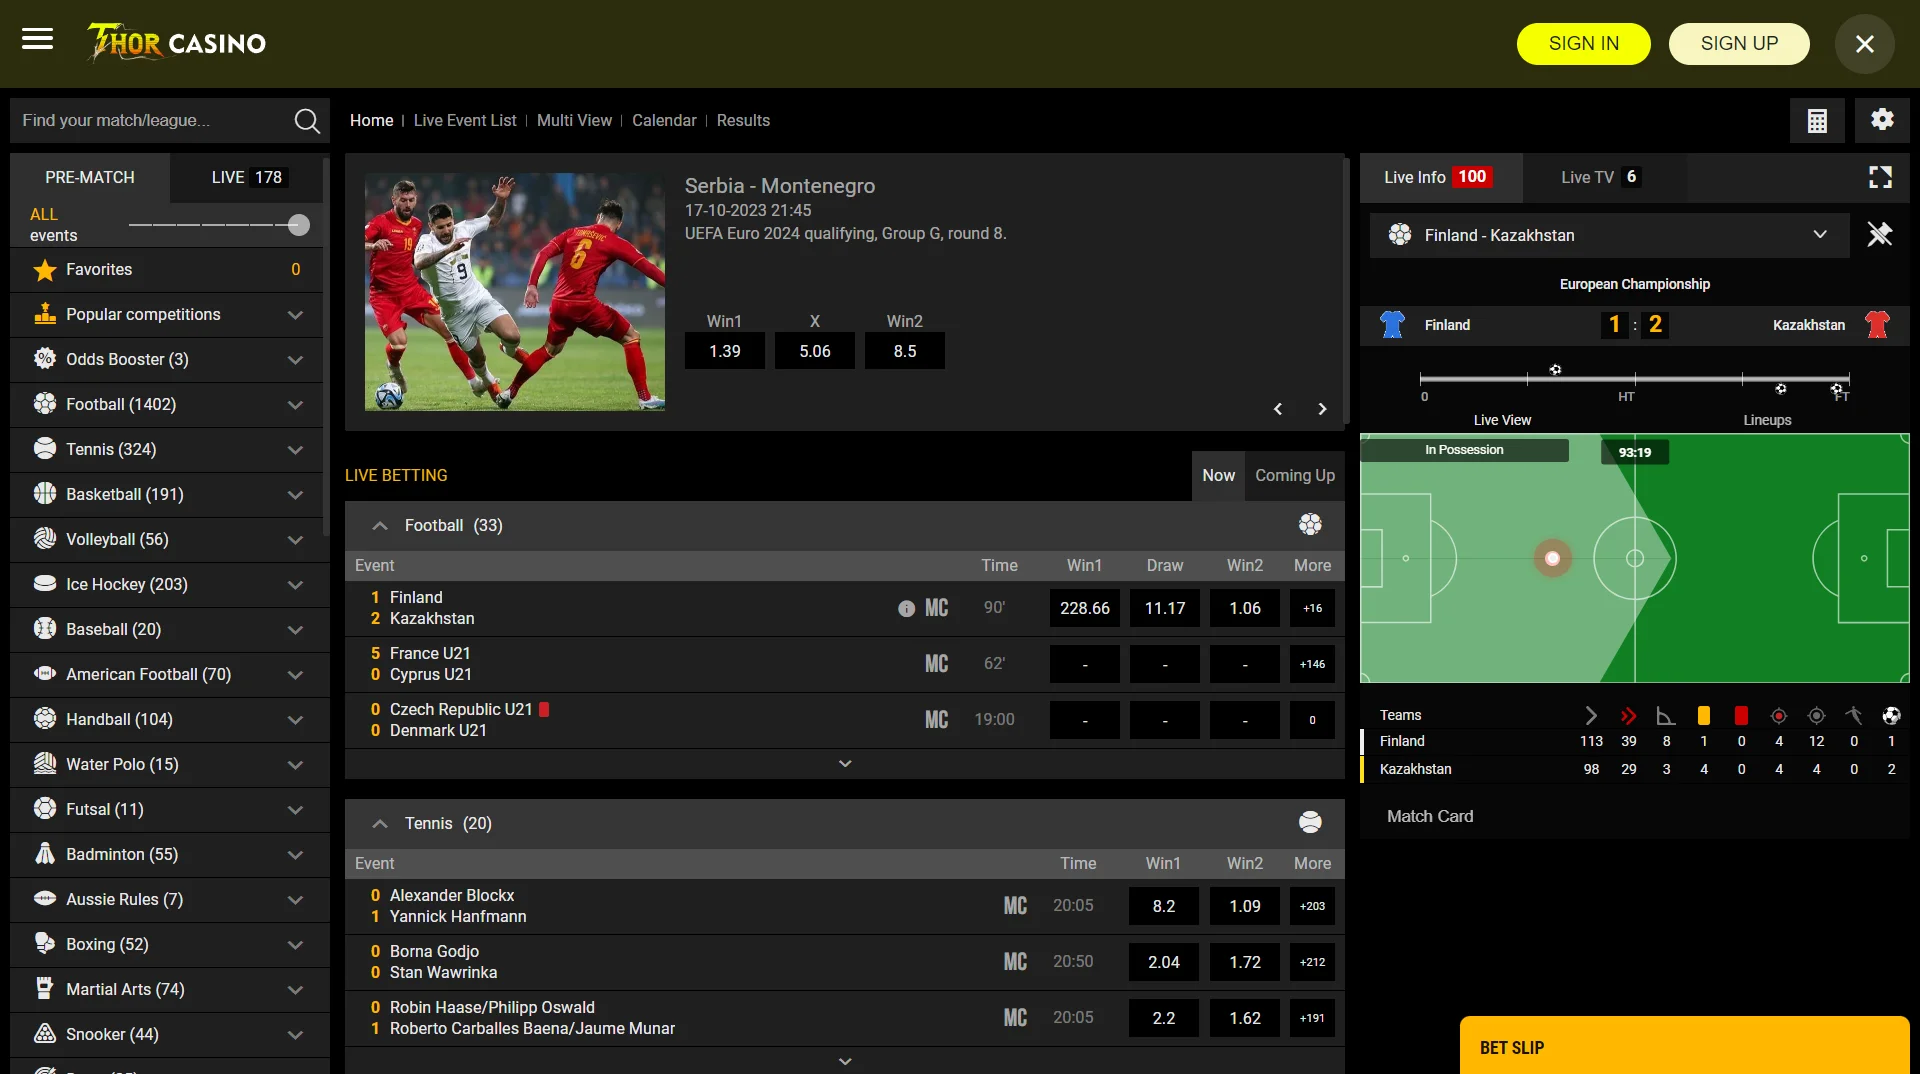Image resolution: width=1920 pixels, height=1074 pixels.
Task: Show the previous featured match
Action: [x=1278, y=409]
